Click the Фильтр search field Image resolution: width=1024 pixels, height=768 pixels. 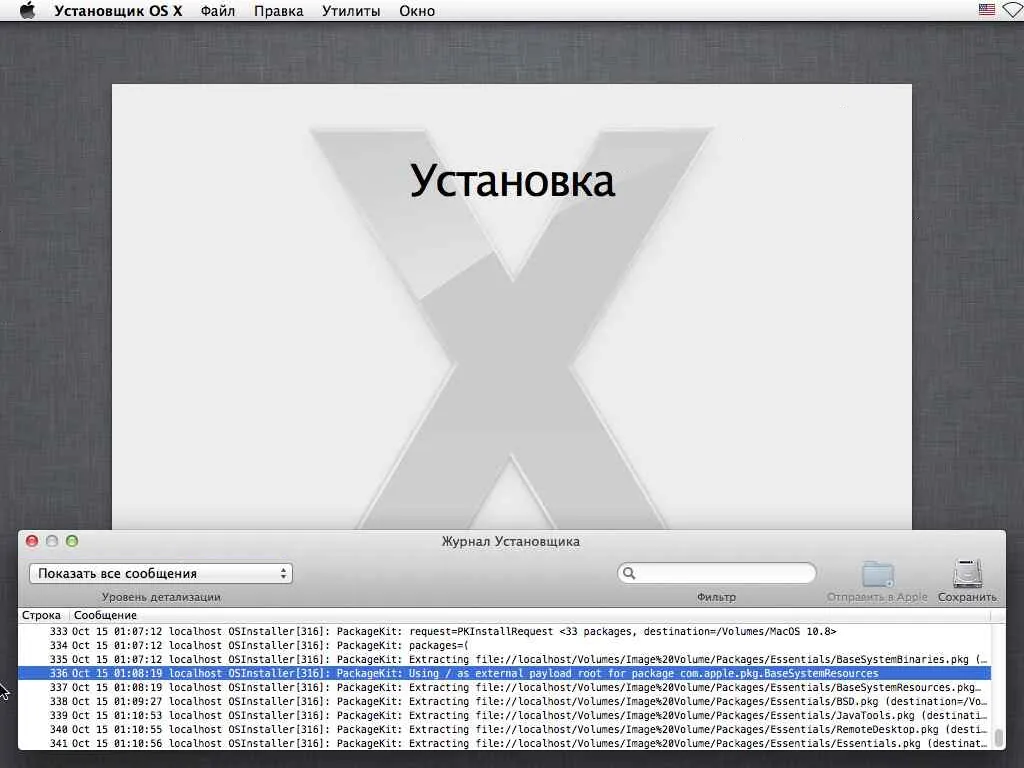[x=716, y=573]
